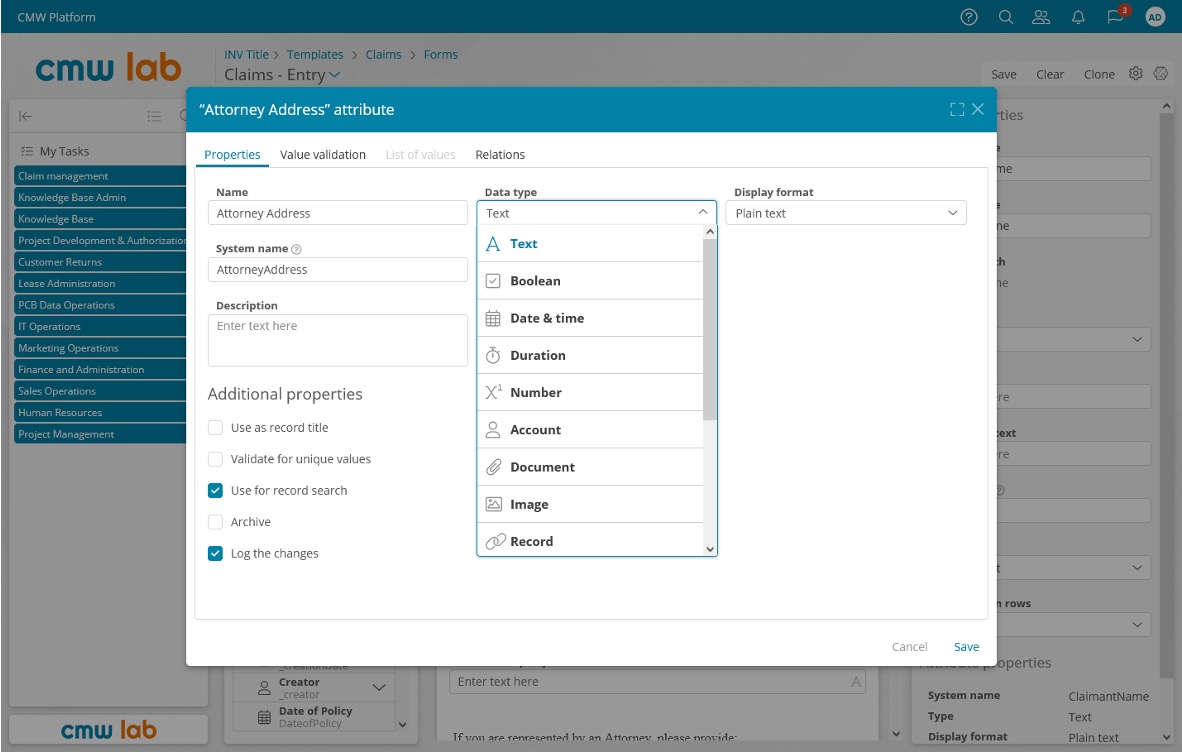Enable Validate for unique values checkbox
This screenshot has width=1182, height=752.
click(x=216, y=459)
